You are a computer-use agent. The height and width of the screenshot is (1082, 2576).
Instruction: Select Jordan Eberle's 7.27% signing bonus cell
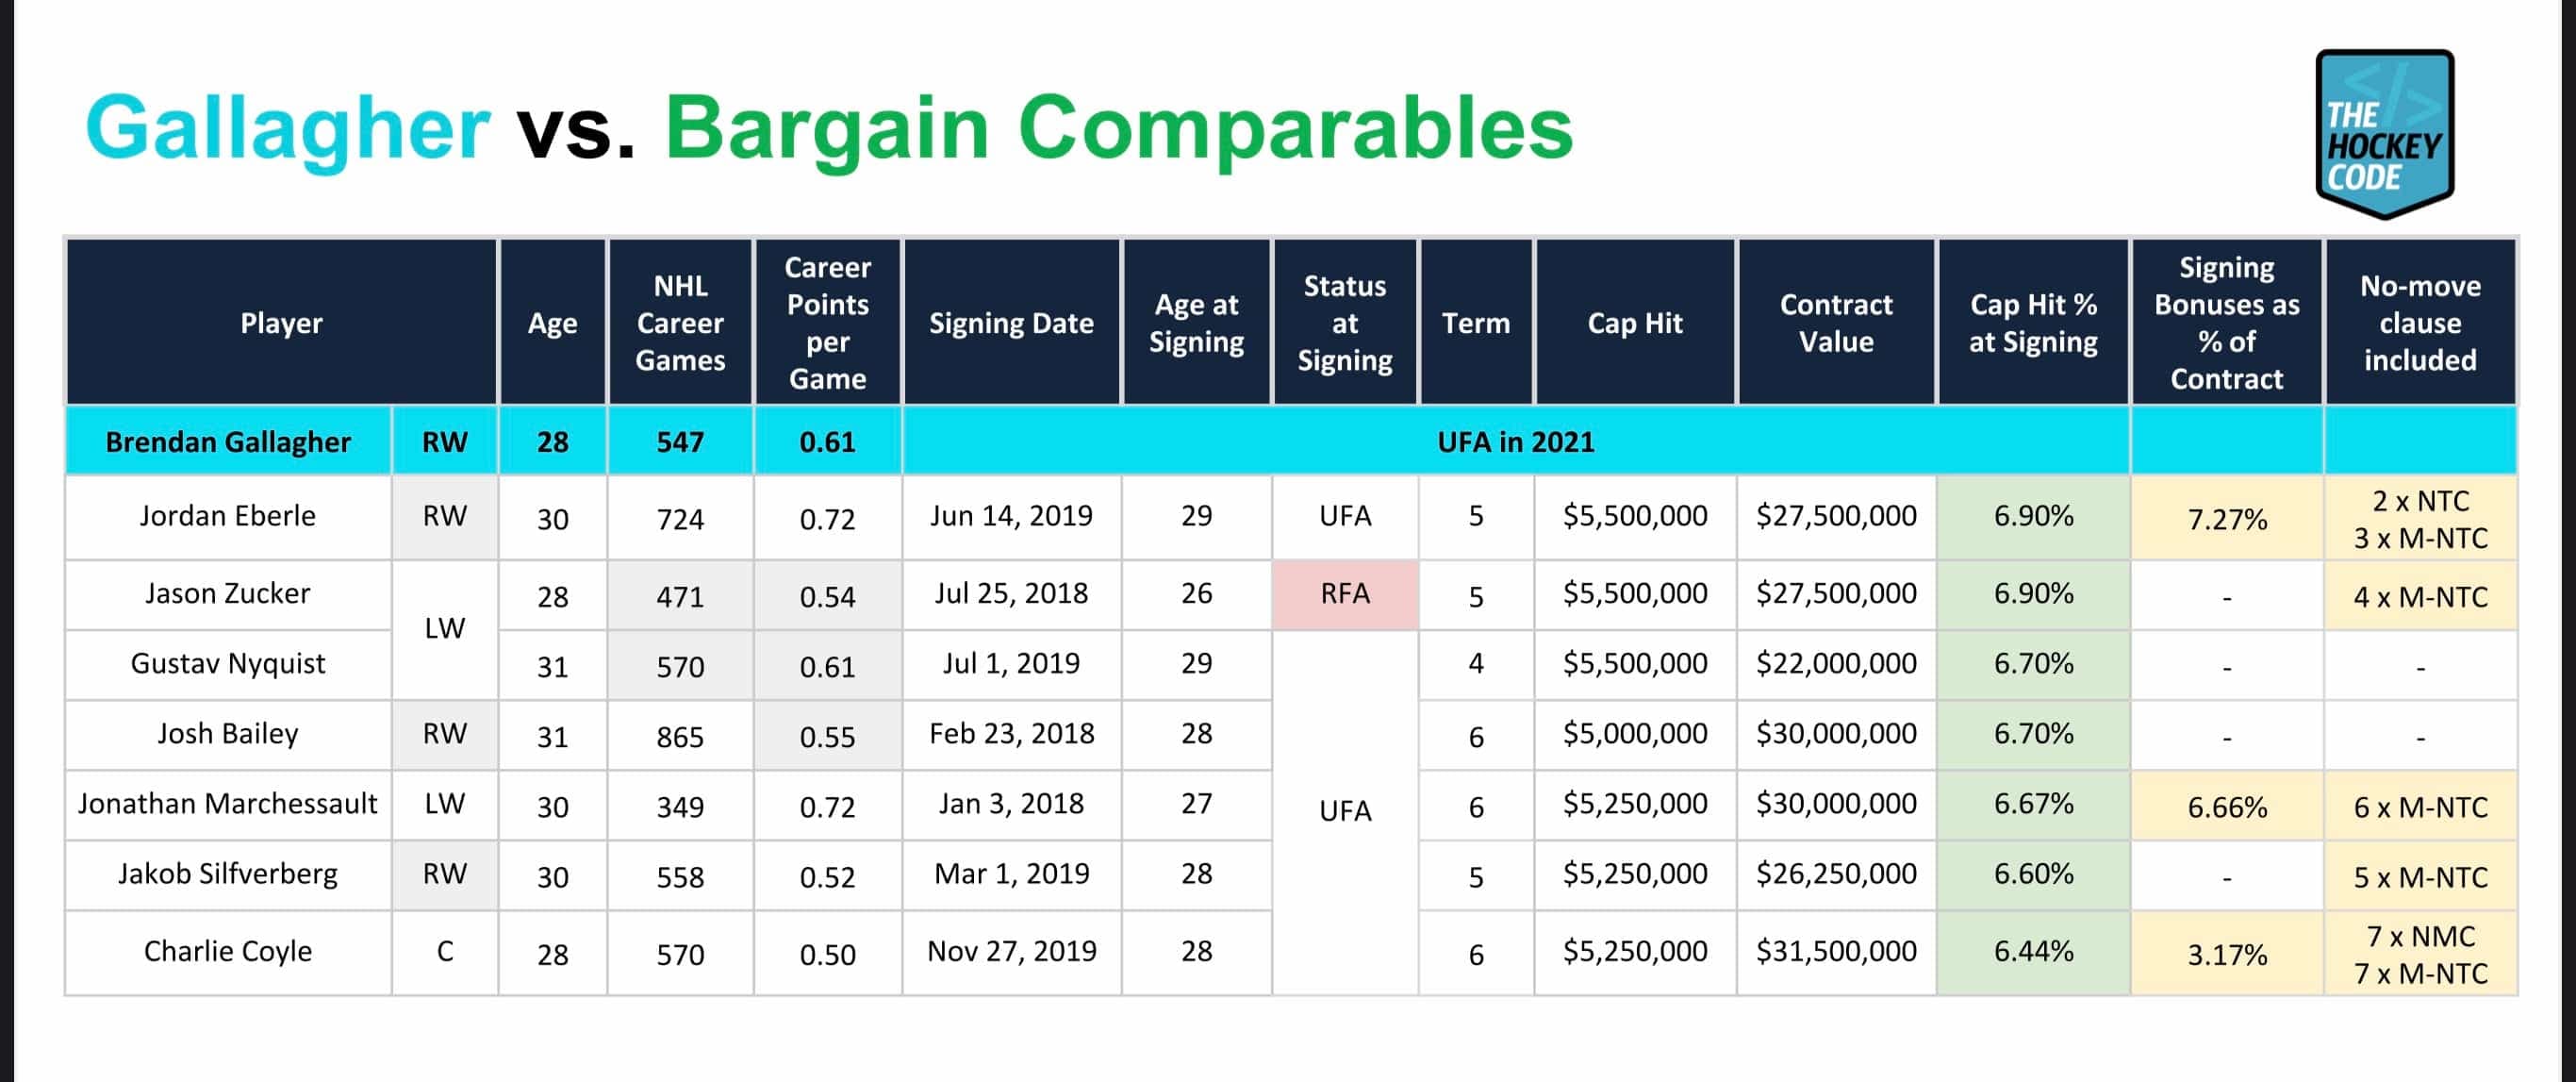coord(2227,519)
